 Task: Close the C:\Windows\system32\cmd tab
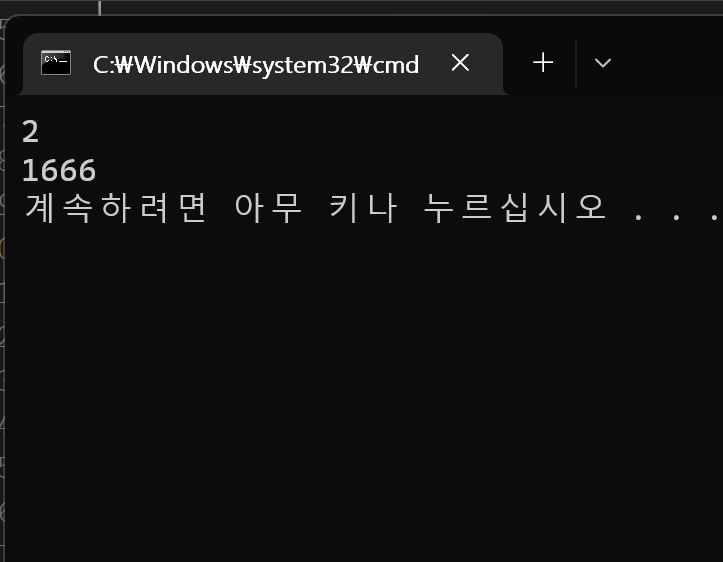[460, 63]
